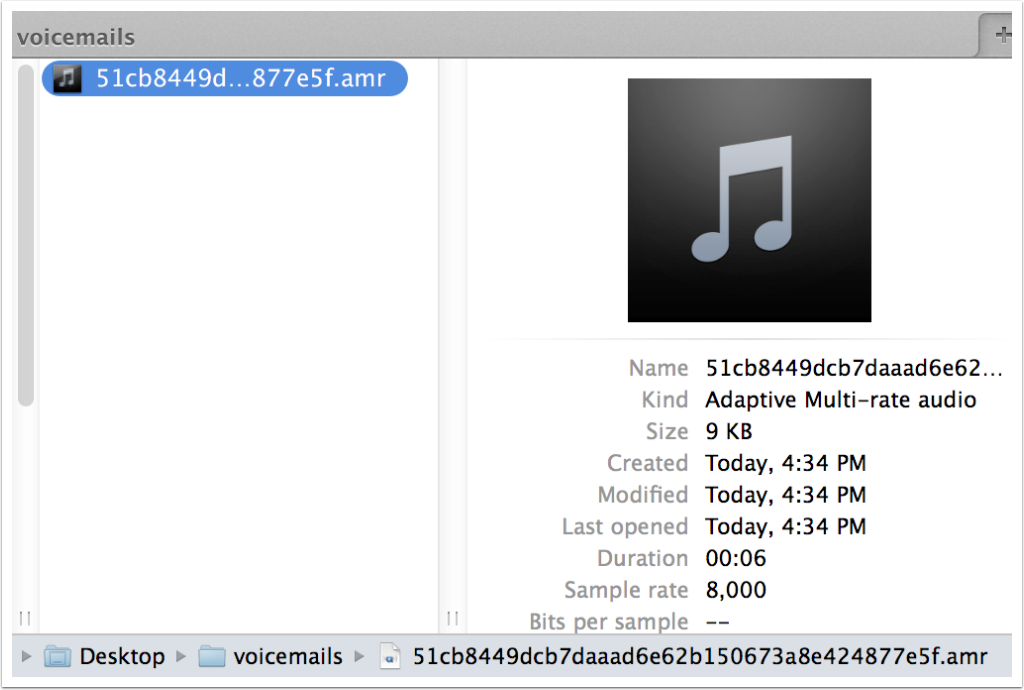Select the voicemails tab title
The height and width of the screenshot is (690, 1024).
pyautogui.click(x=76, y=37)
